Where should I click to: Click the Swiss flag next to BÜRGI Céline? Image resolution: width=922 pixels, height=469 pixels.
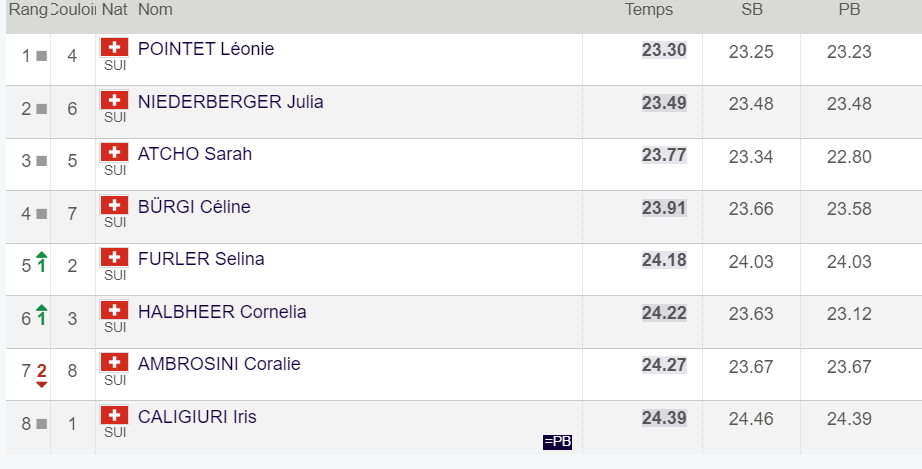click(115, 205)
